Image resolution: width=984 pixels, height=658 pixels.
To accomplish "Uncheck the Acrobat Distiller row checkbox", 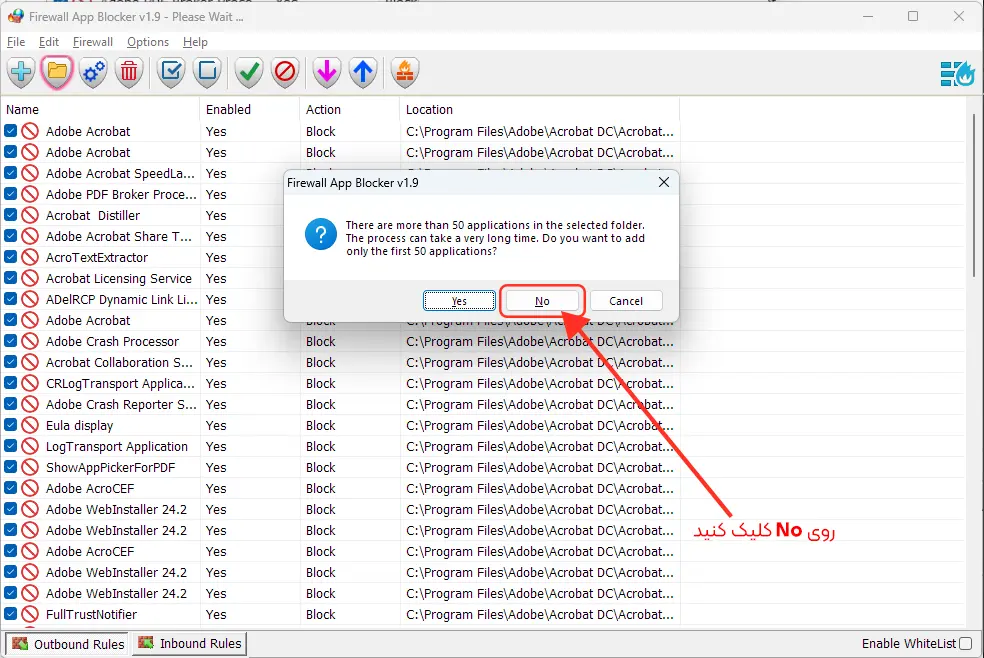I will pyautogui.click(x=11, y=215).
